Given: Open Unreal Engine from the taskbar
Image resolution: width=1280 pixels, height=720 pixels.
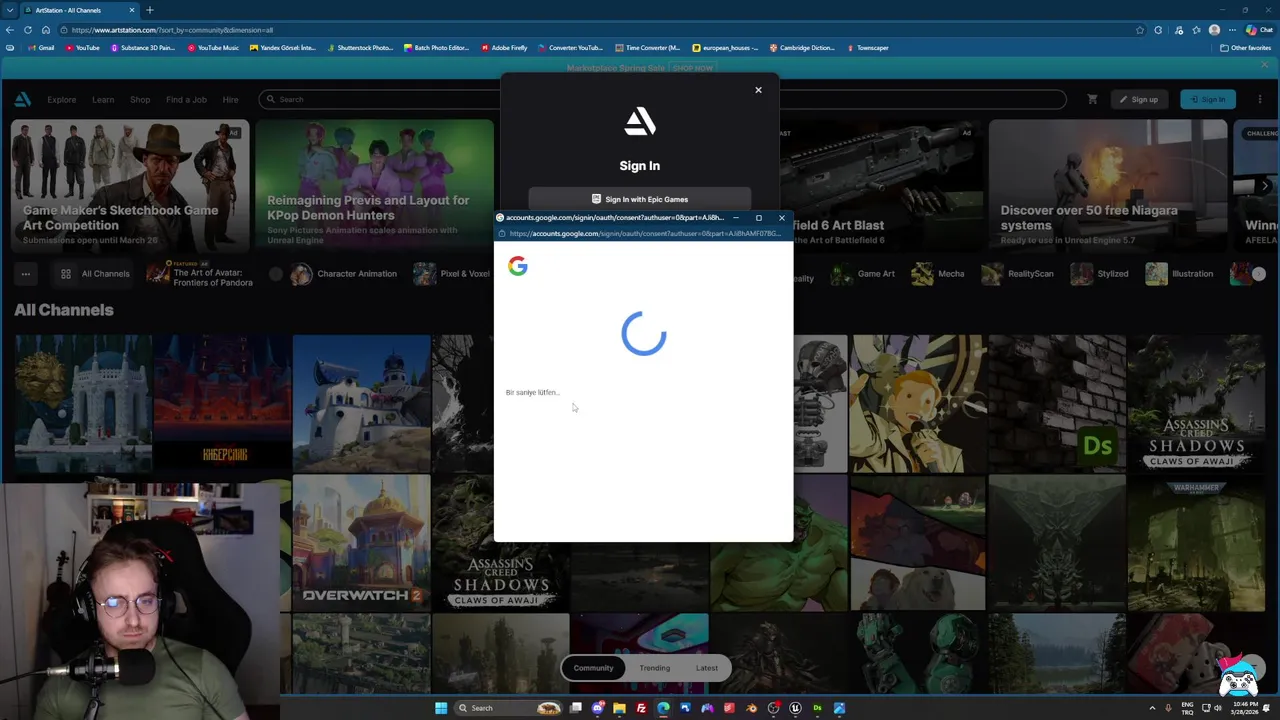Looking at the screenshot, I should coord(795,708).
